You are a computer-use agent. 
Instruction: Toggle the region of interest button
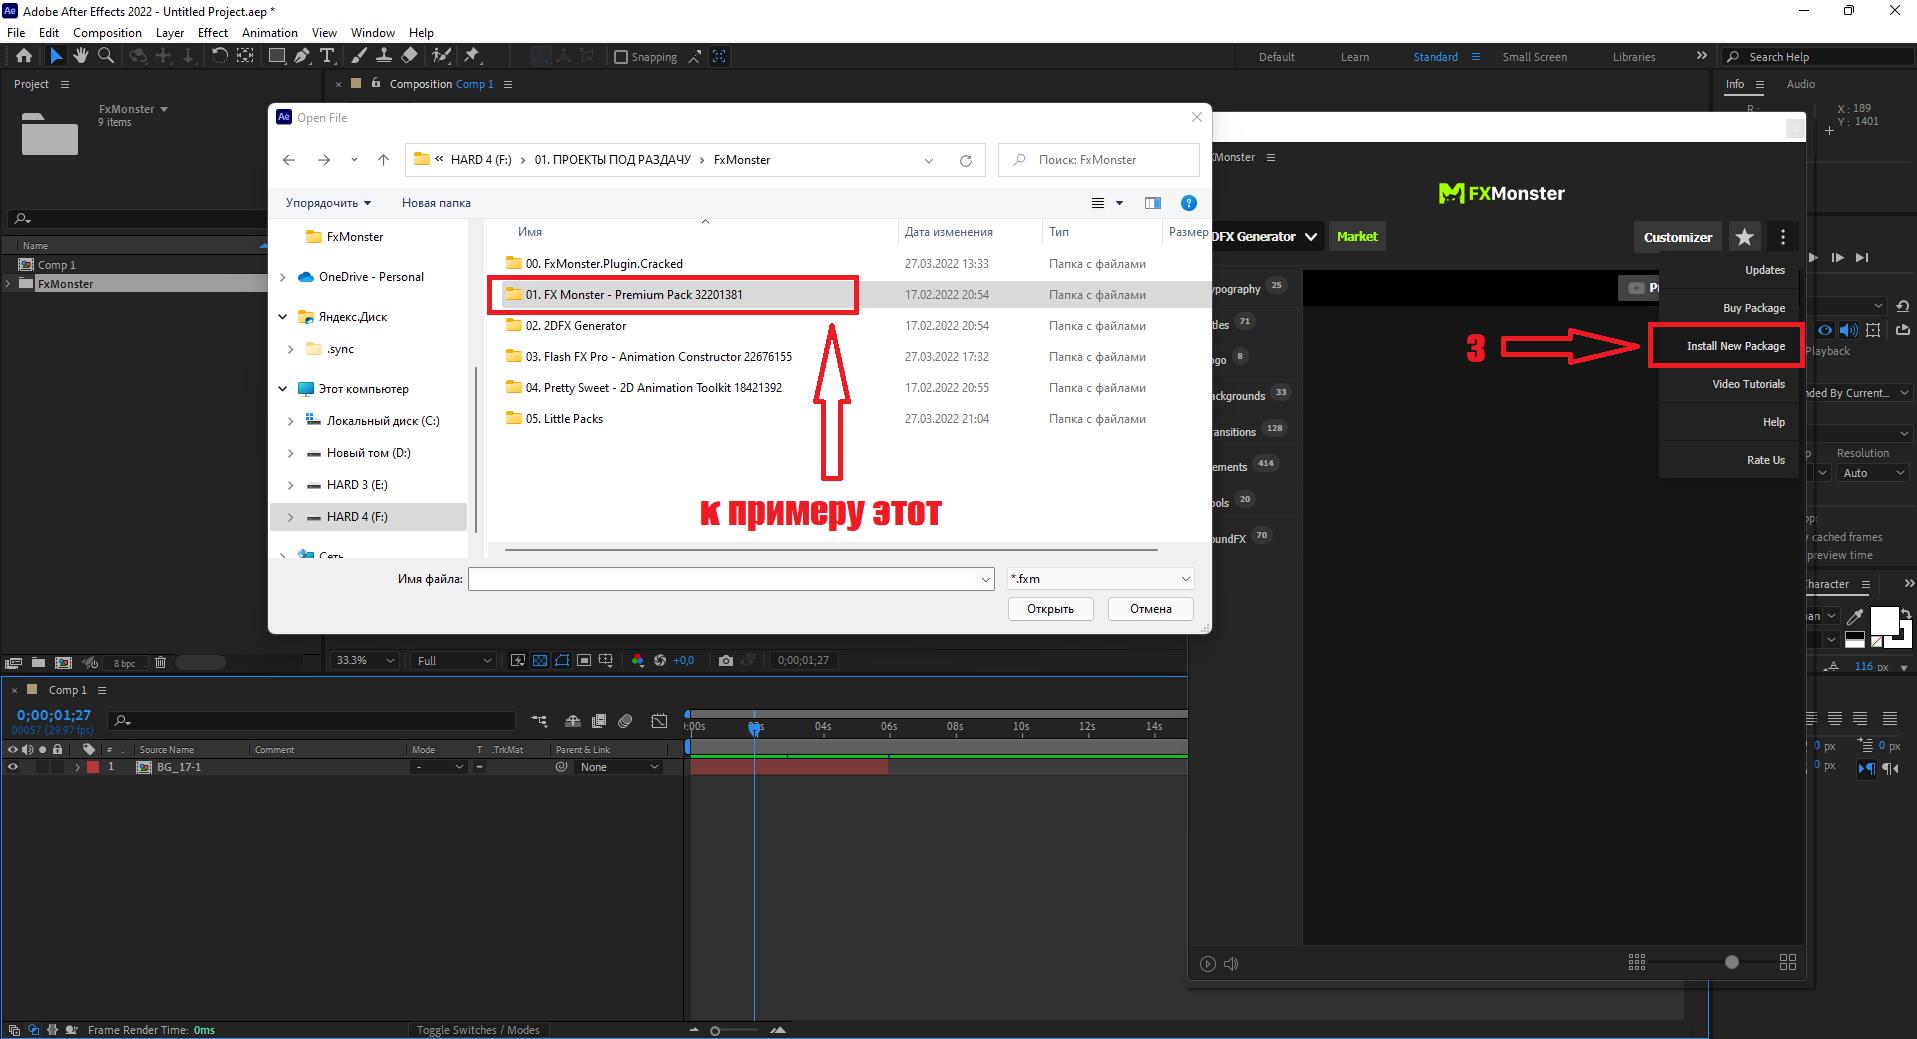click(x=584, y=660)
